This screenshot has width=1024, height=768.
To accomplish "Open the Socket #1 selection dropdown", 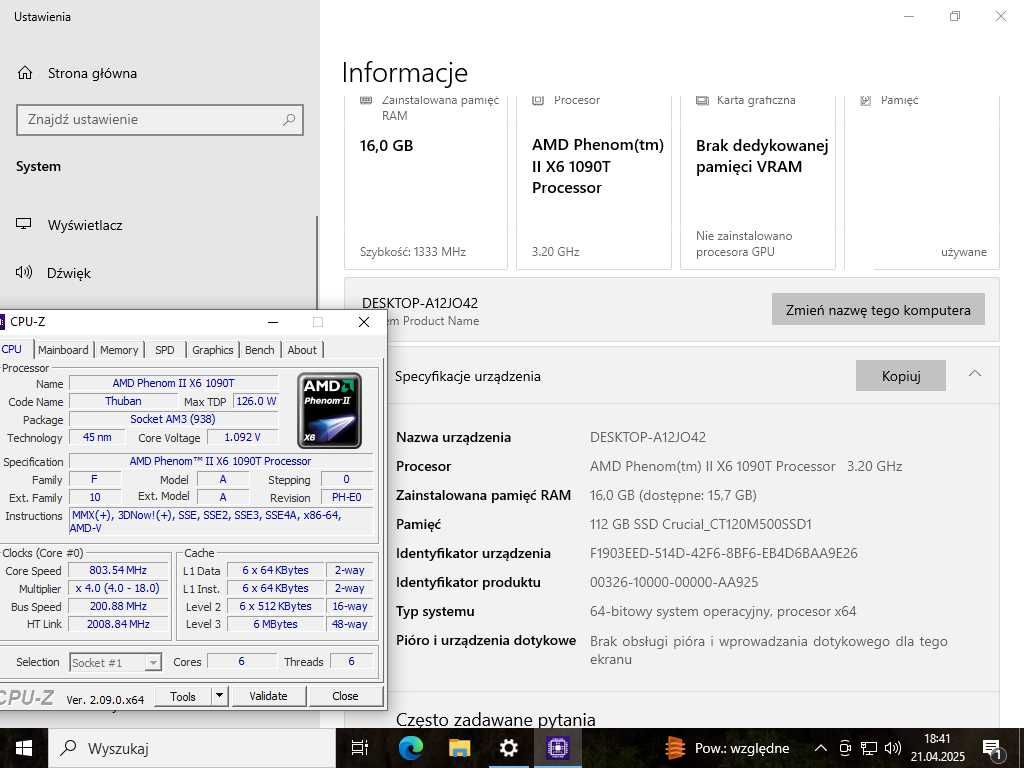I will [x=115, y=663].
